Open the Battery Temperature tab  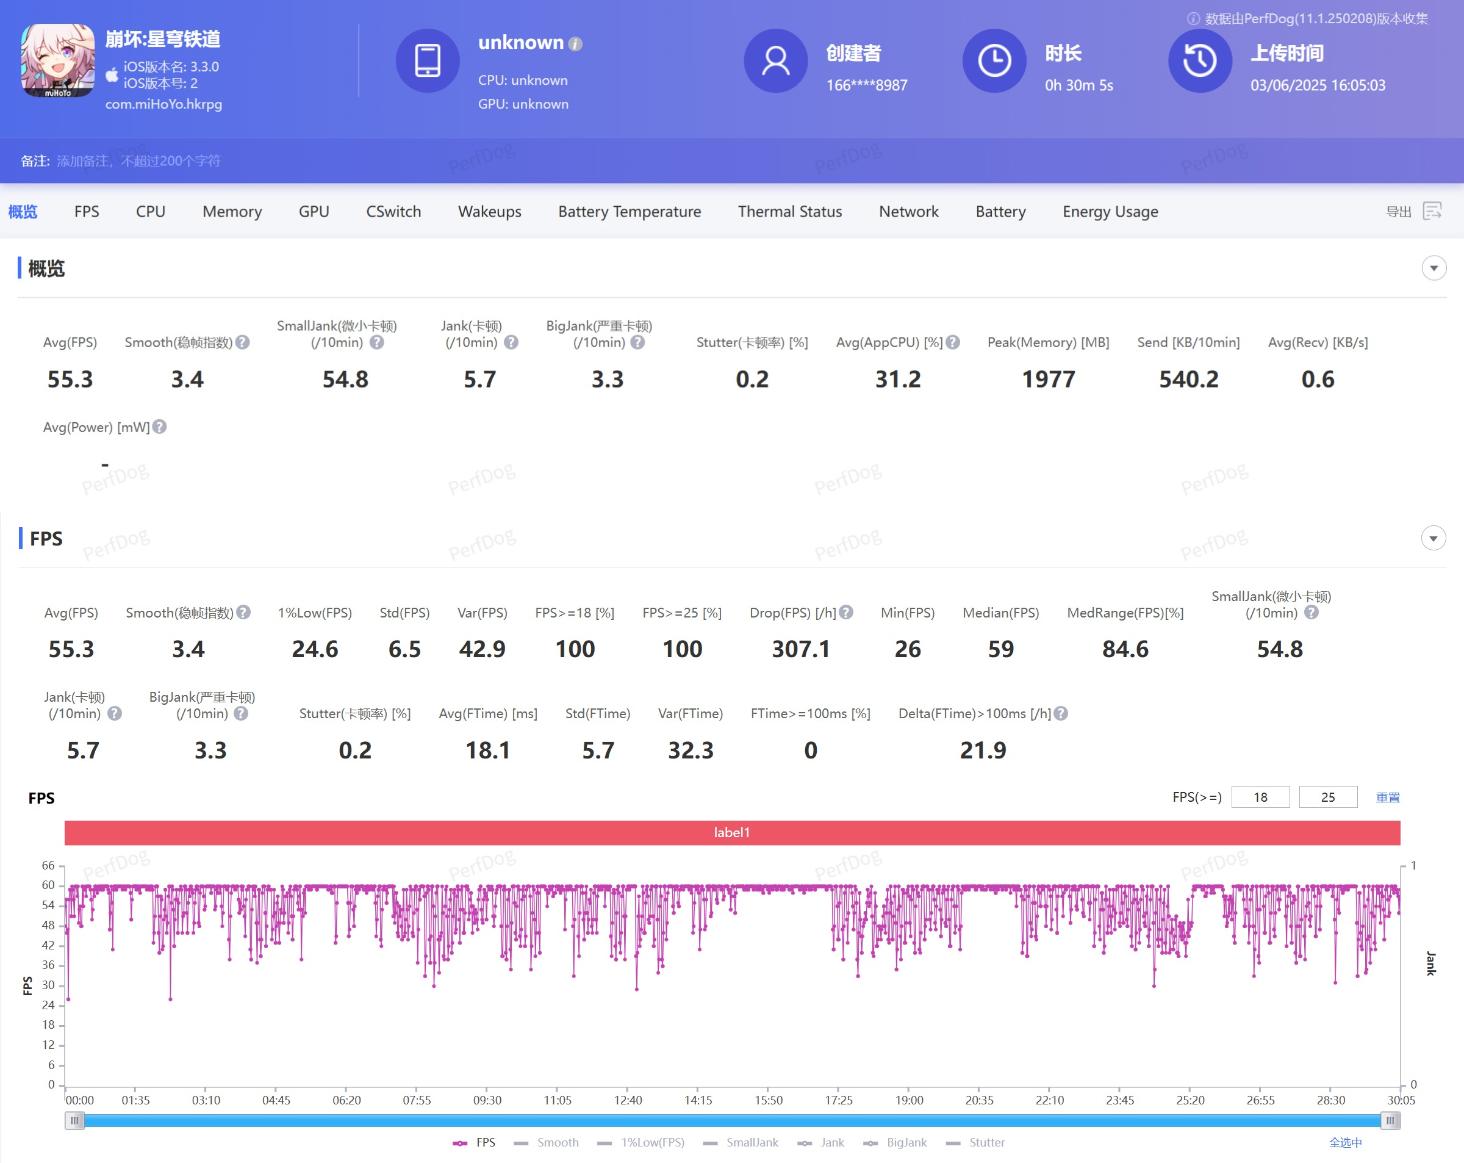pos(630,211)
